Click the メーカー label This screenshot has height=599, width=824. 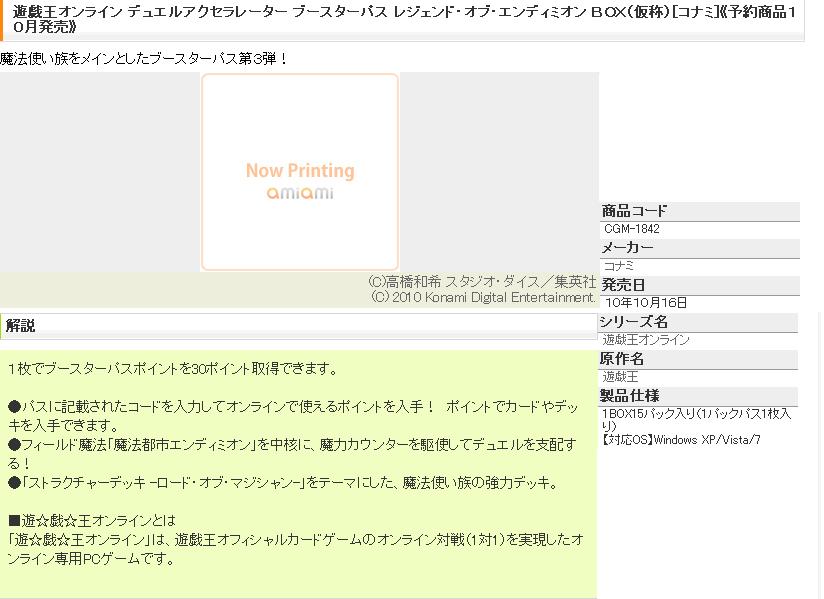[x=627, y=247]
